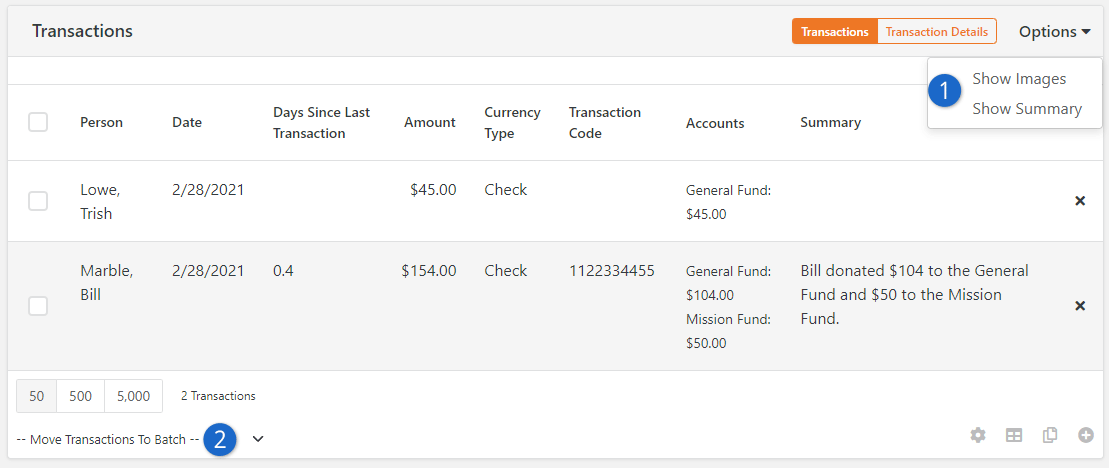Viewport: 1109px width, 468px height.
Task: Click the copy/merge documents icon
Action: (x=1050, y=435)
